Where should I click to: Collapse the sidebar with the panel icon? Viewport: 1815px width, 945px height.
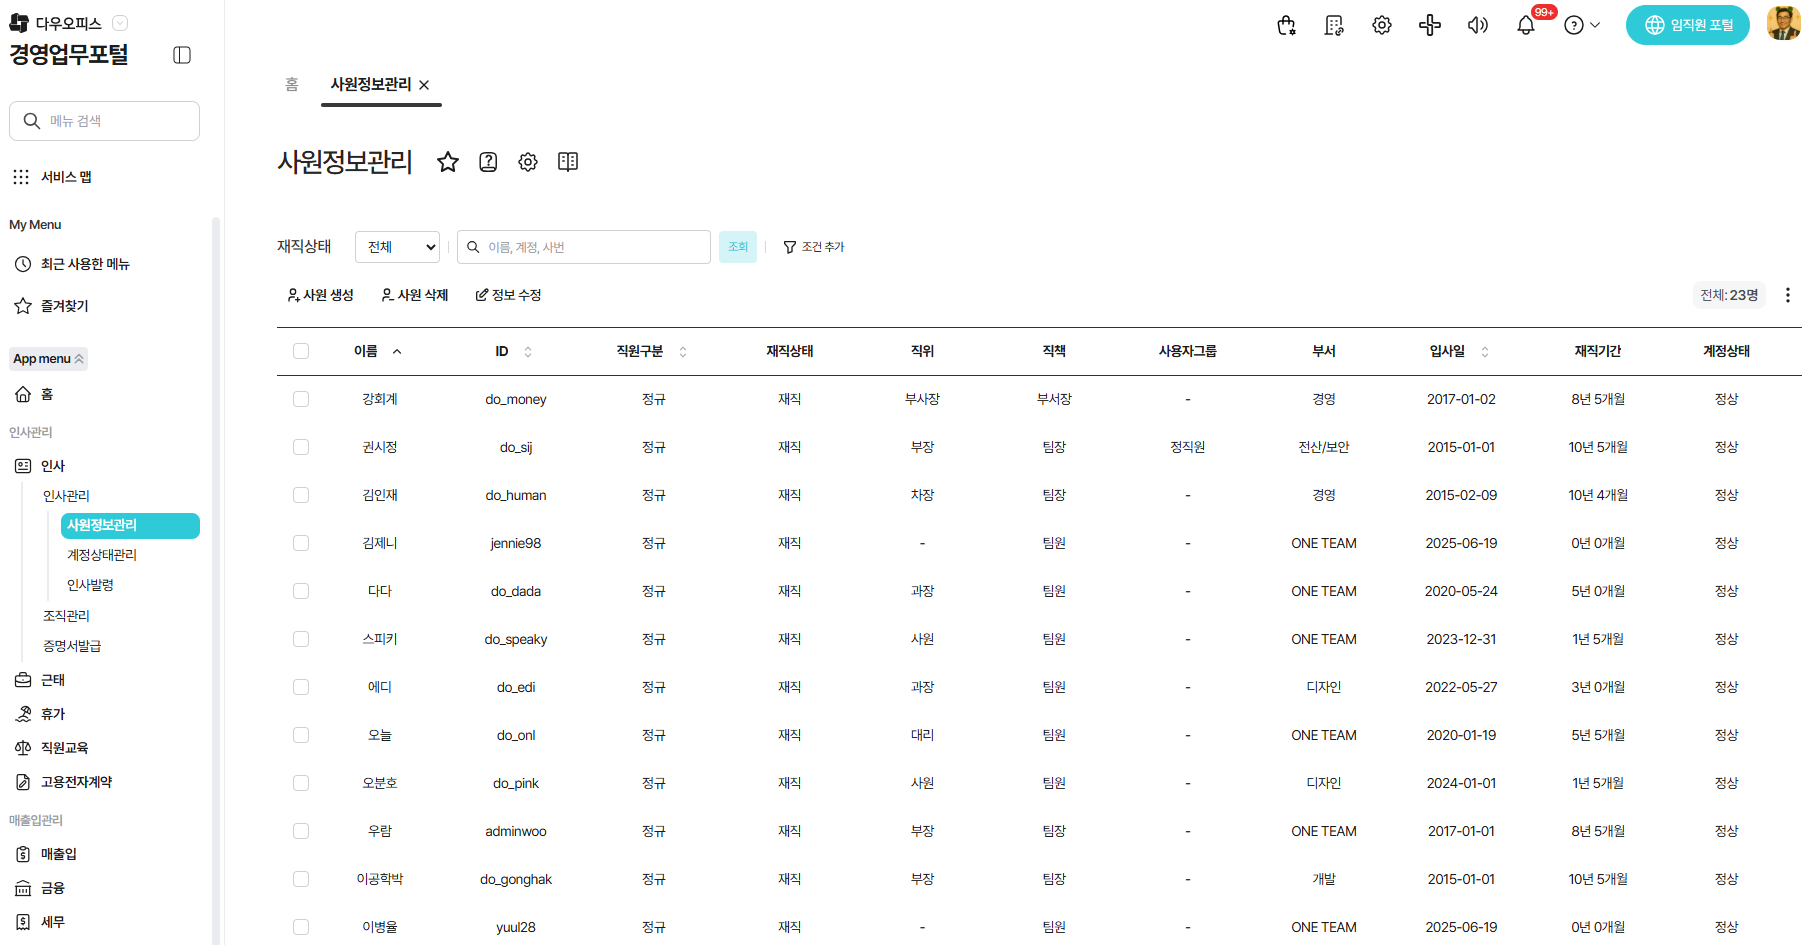pyautogui.click(x=182, y=55)
